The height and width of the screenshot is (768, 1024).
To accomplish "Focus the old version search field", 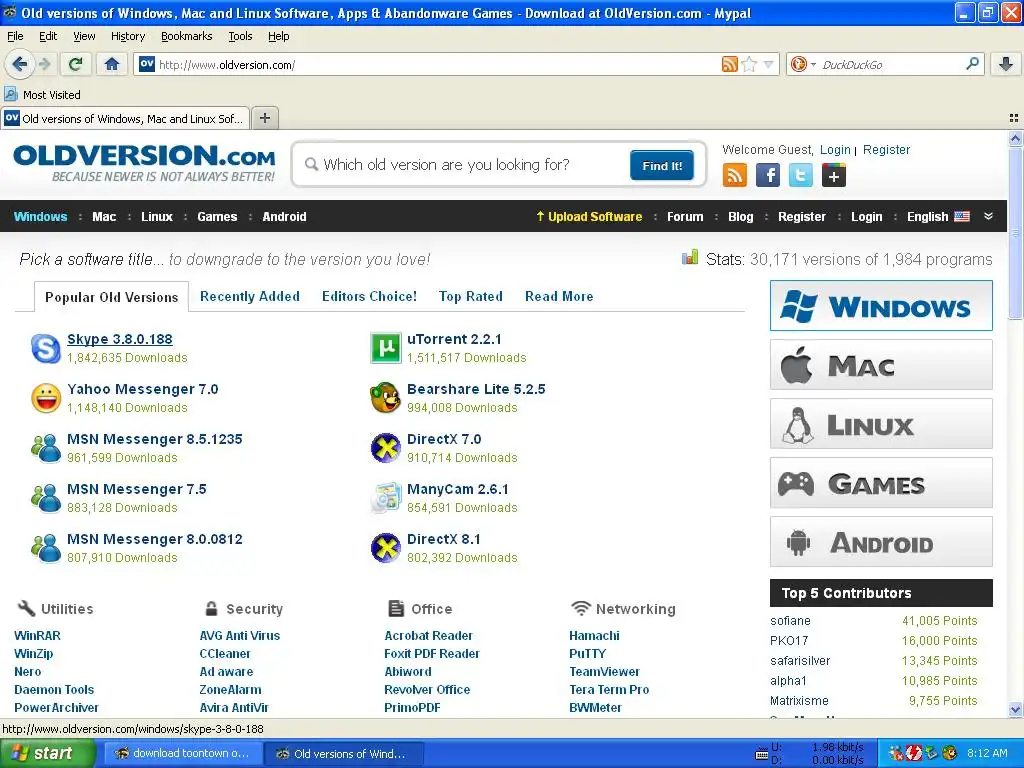I will coord(464,165).
